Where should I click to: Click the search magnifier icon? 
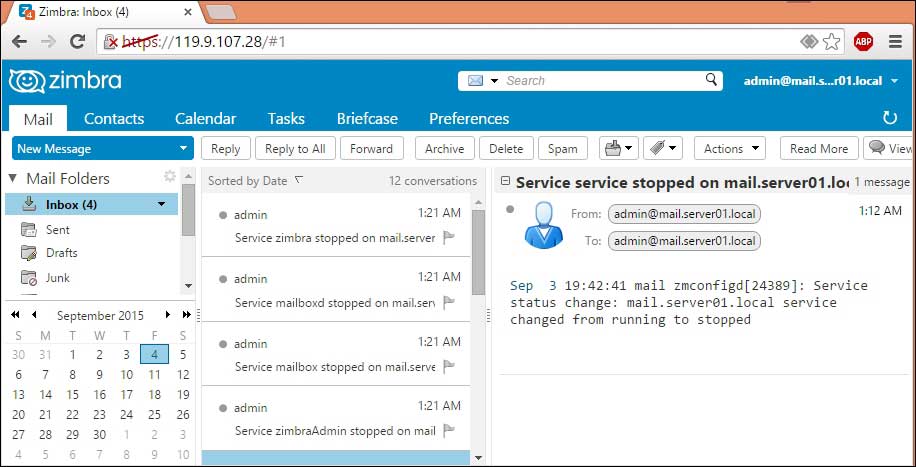click(x=711, y=79)
